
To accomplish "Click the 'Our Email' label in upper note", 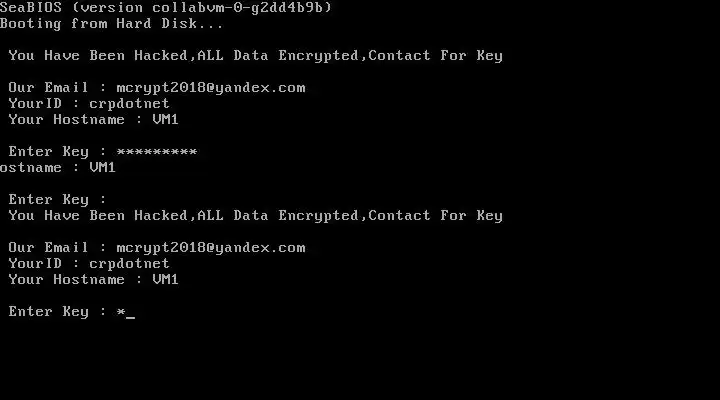I will pos(48,87).
